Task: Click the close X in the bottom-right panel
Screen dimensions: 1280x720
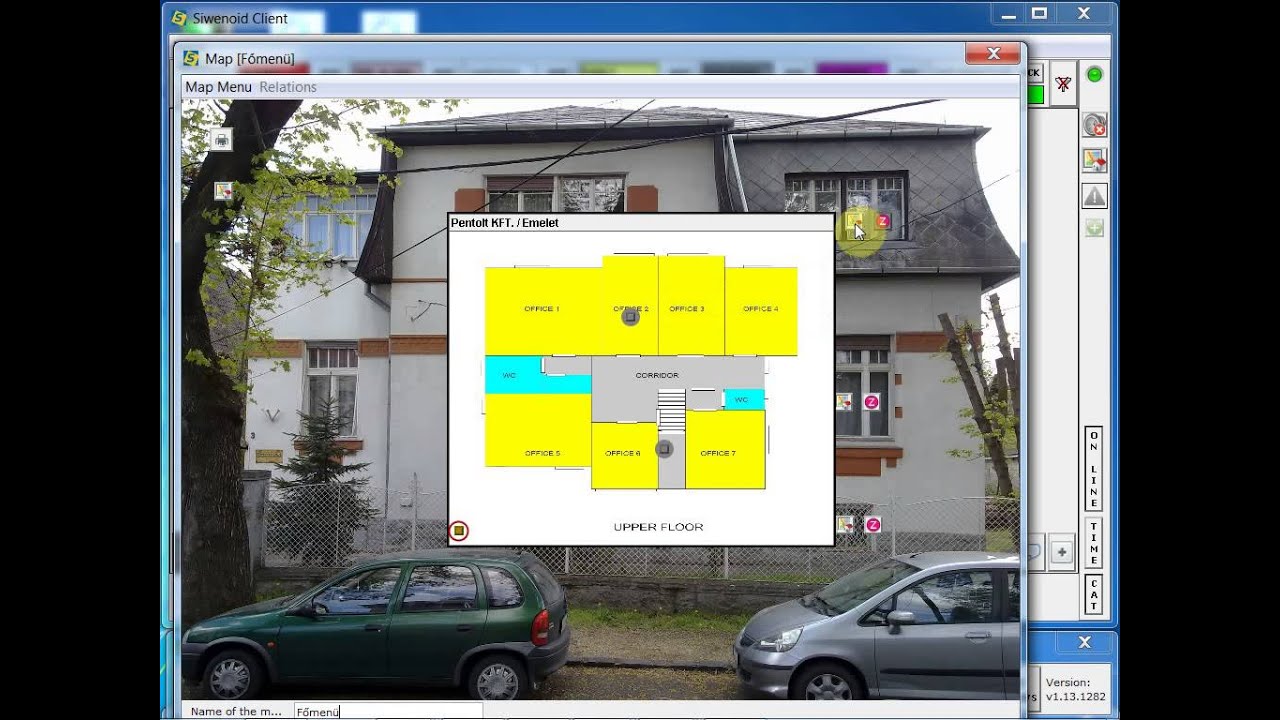Action: (x=1084, y=642)
